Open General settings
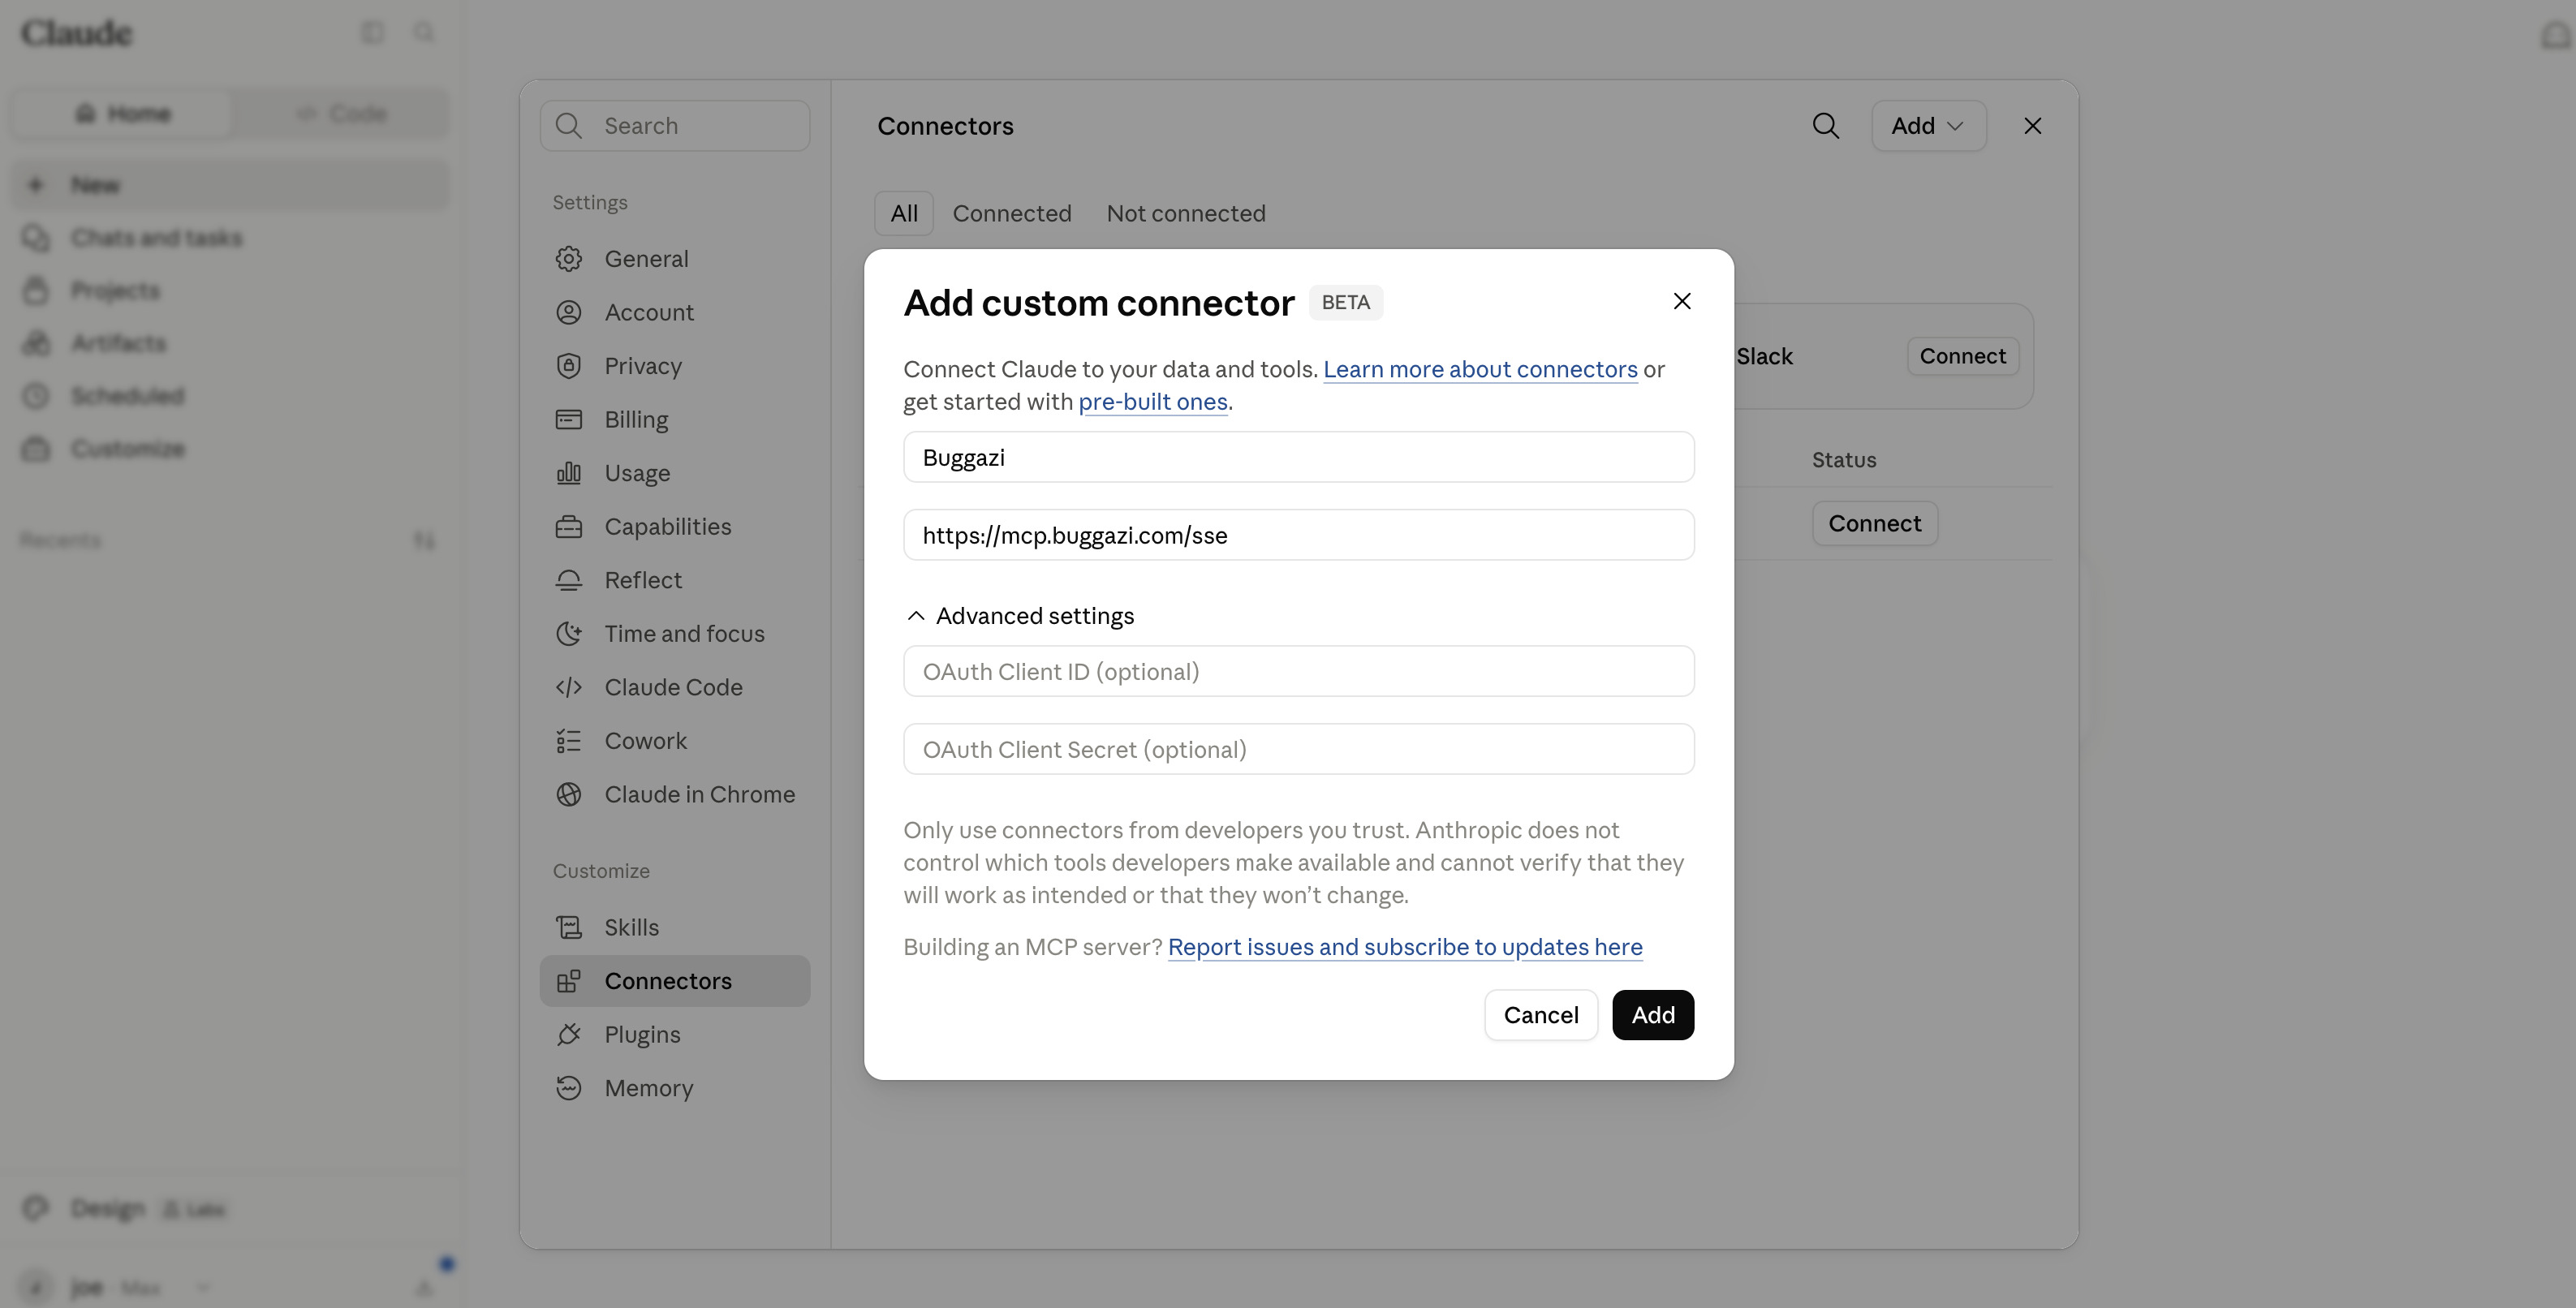This screenshot has height=1308, width=2576. pos(675,259)
